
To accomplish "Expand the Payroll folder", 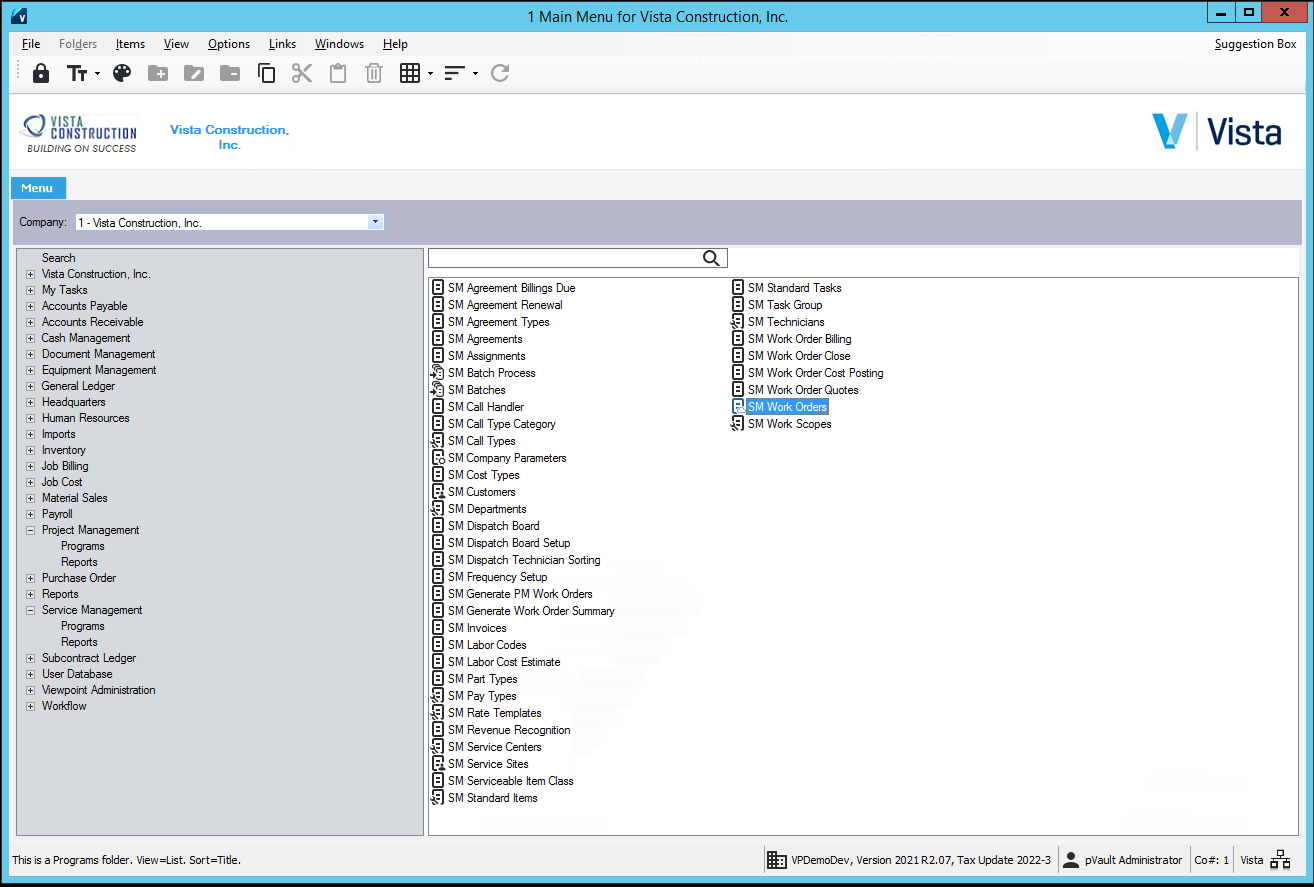I will tap(31, 514).
